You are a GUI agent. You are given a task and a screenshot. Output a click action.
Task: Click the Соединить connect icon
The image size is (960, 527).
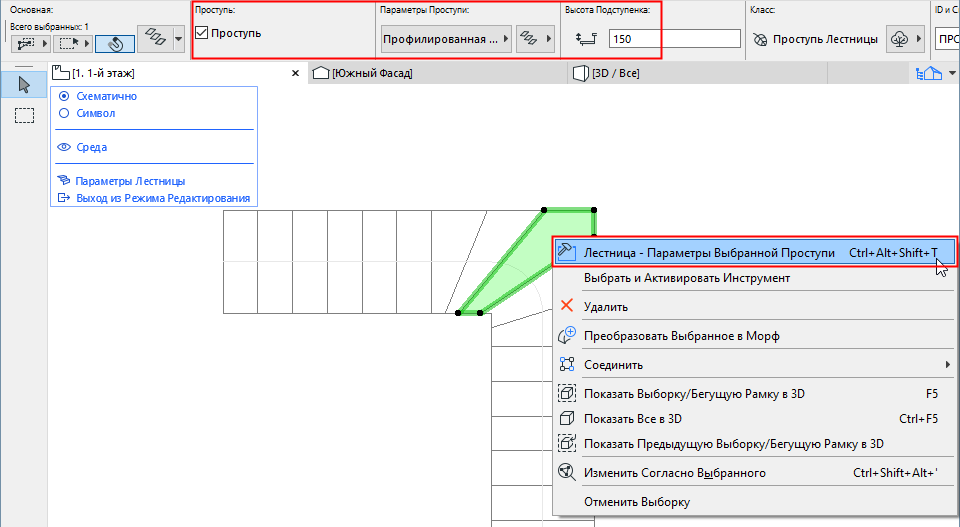(567, 364)
